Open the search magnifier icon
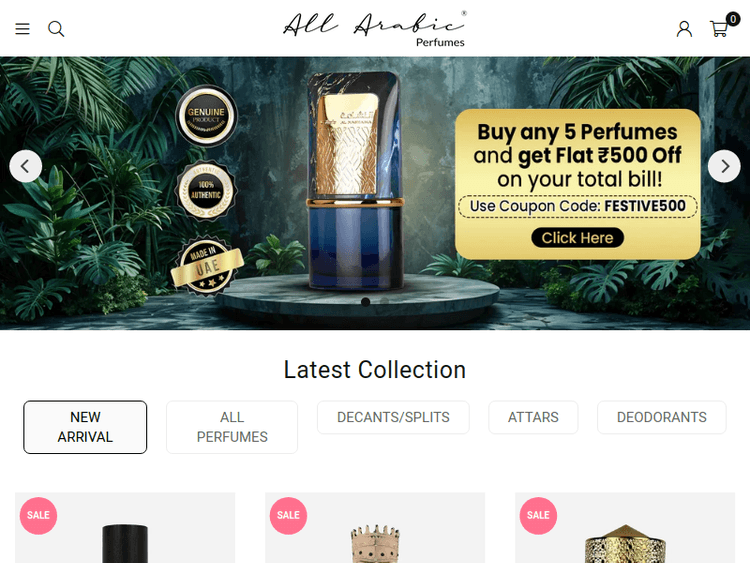The height and width of the screenshot is (563, 750). coord(56,29)
